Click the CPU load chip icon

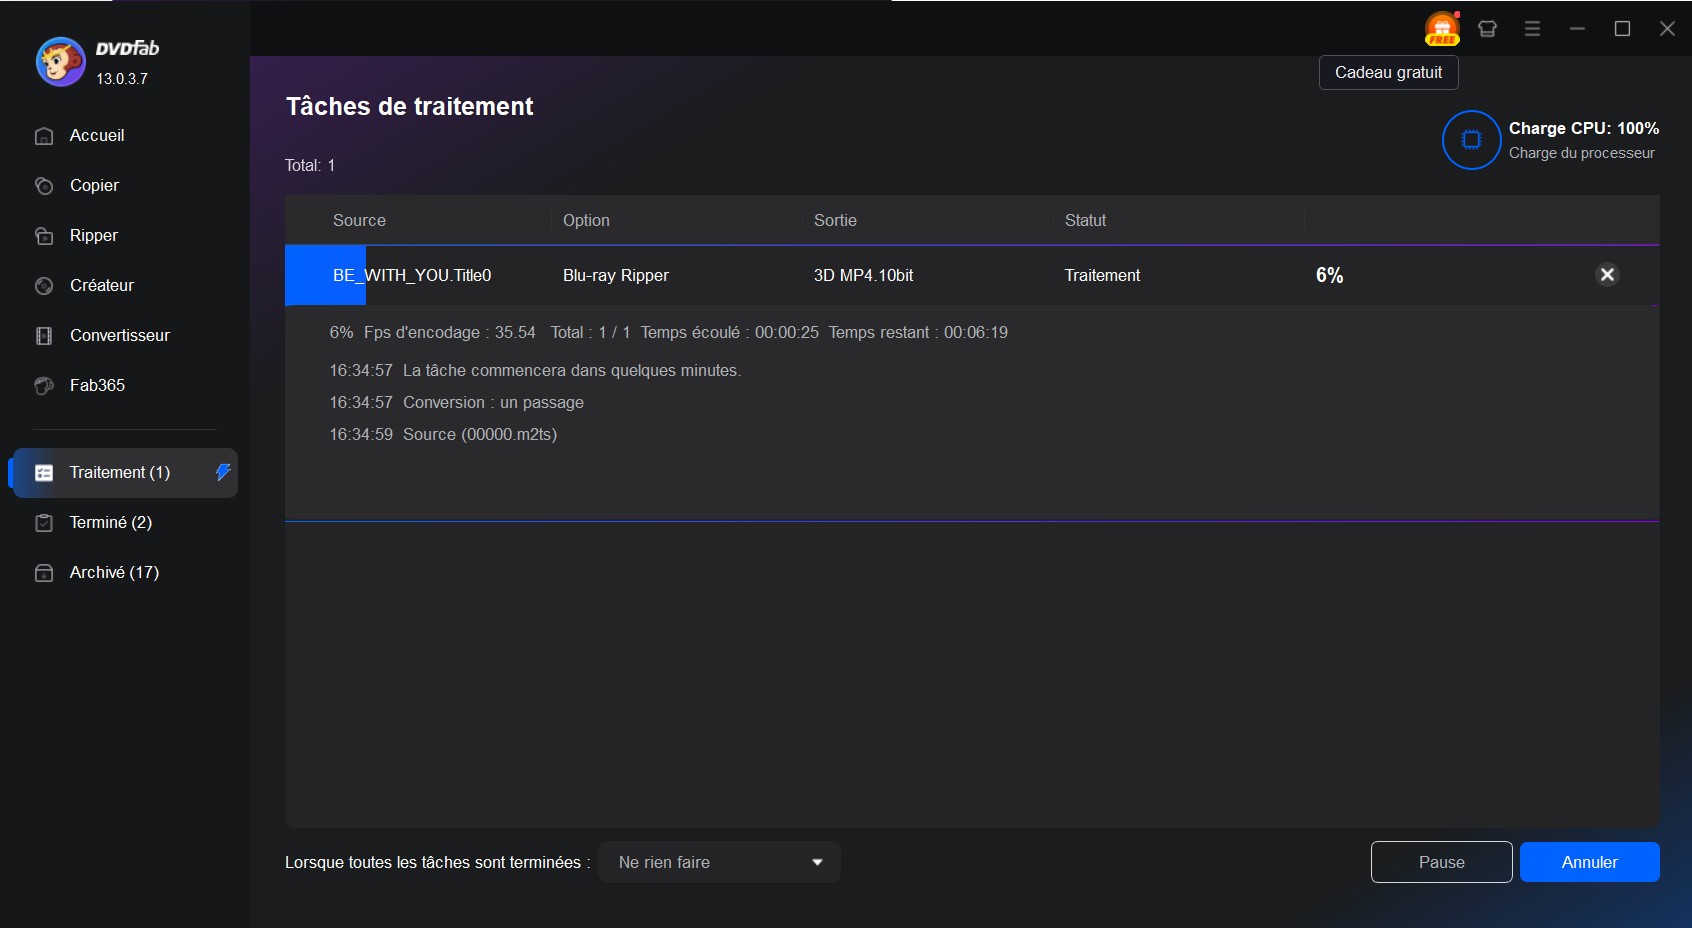coord(1471,140)
